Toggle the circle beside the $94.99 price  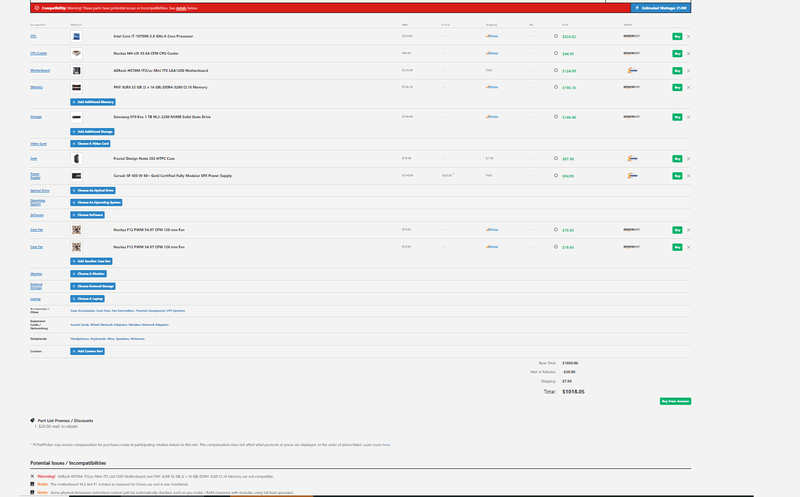[556, 176]
